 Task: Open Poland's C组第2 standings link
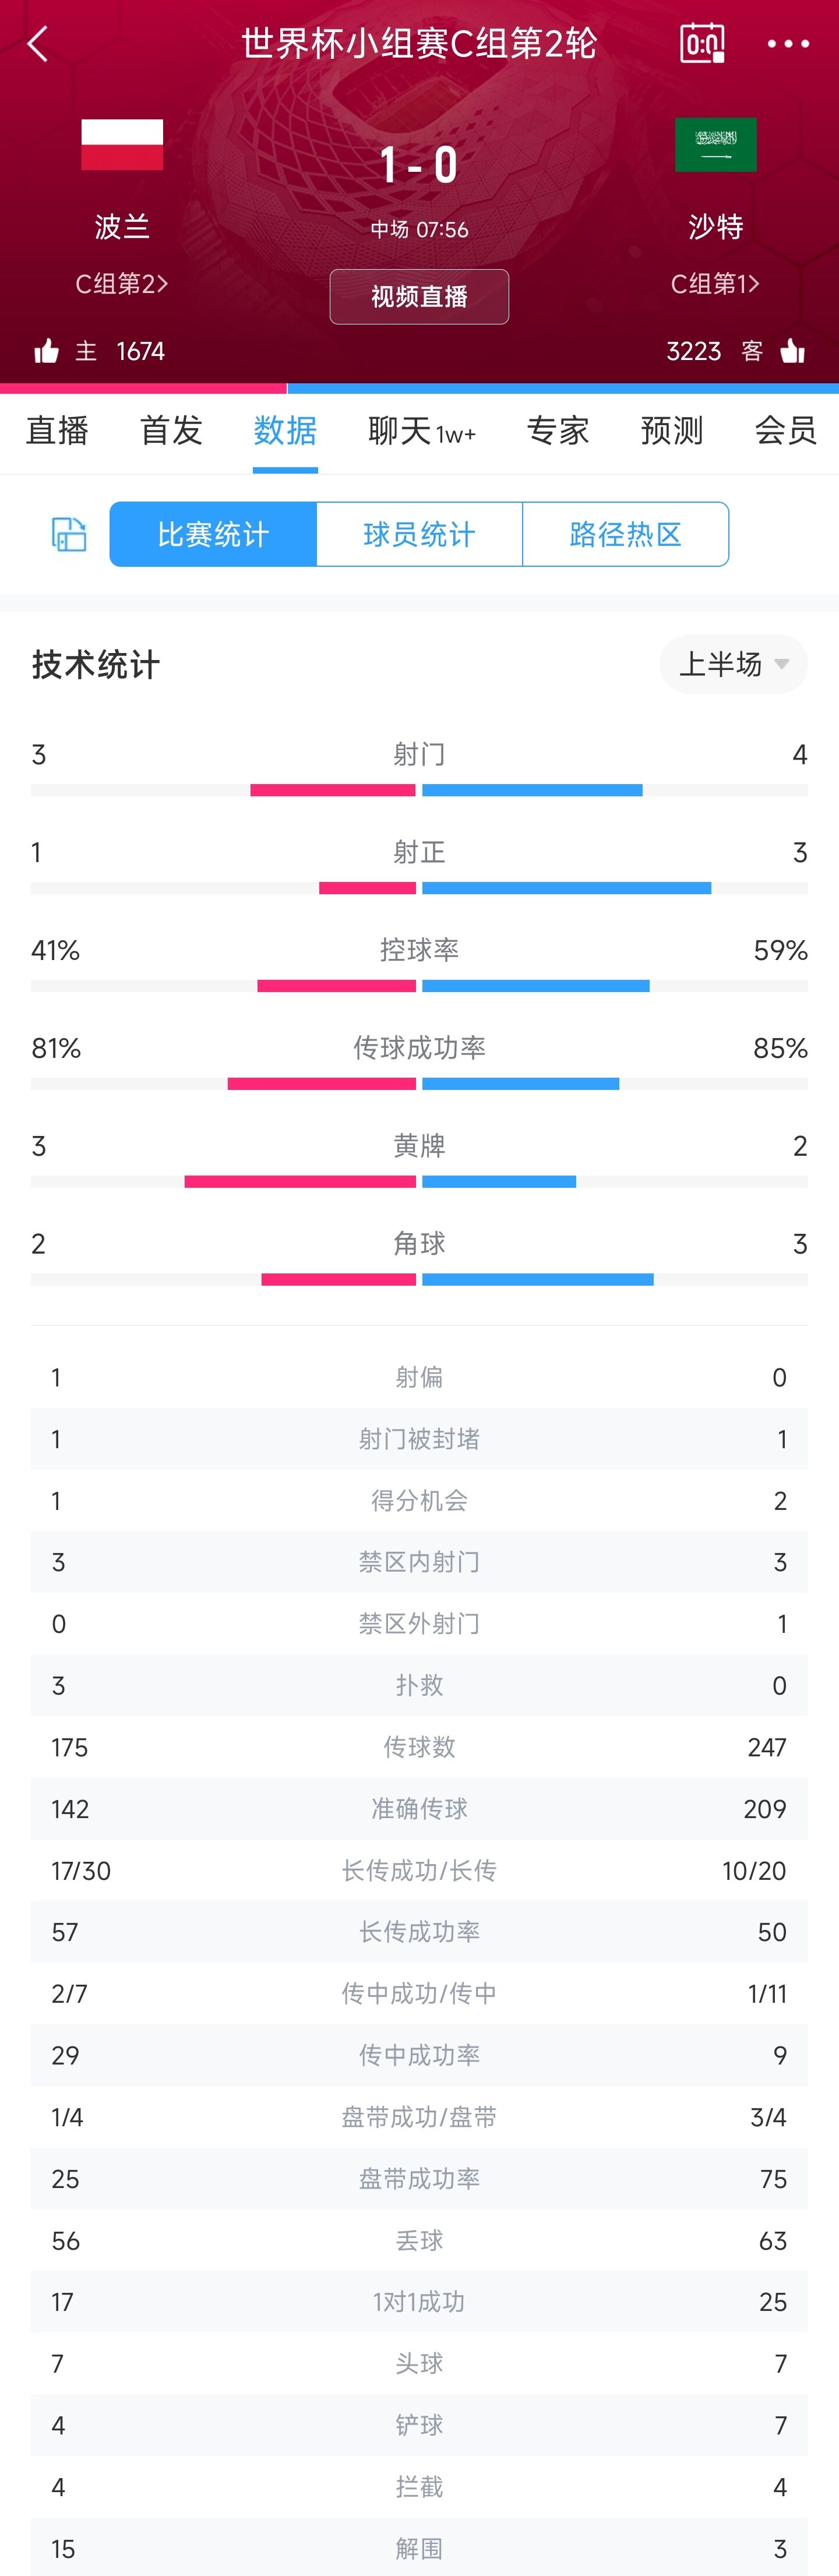[122, 284]
